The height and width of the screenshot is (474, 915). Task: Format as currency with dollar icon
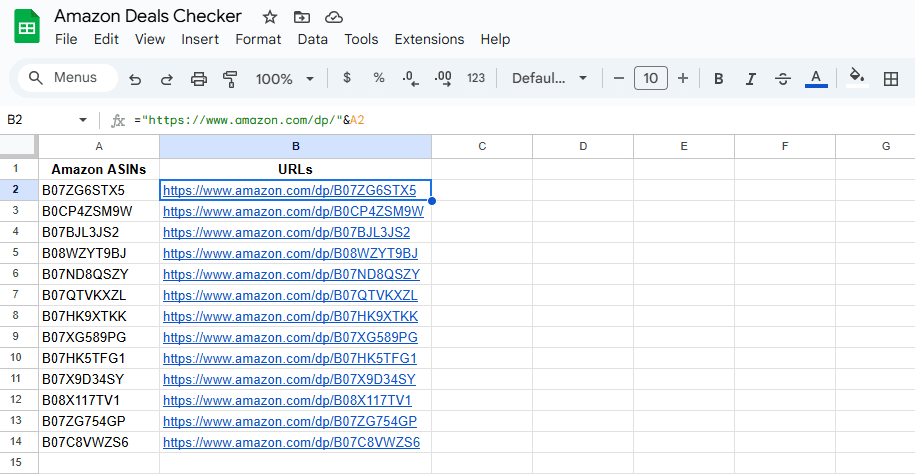coord(347,78)
